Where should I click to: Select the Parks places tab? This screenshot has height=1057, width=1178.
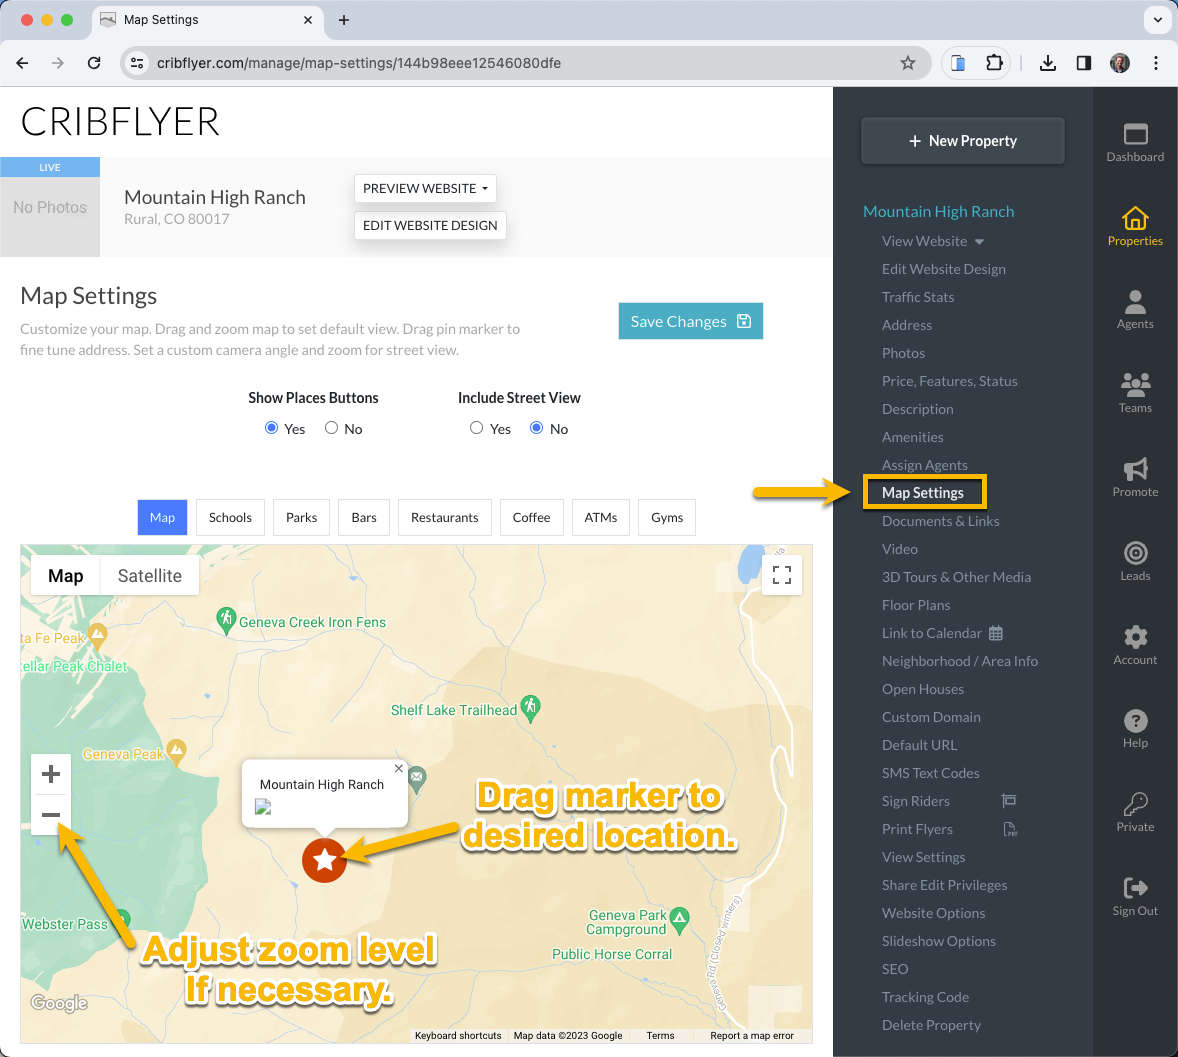[301, 517]
